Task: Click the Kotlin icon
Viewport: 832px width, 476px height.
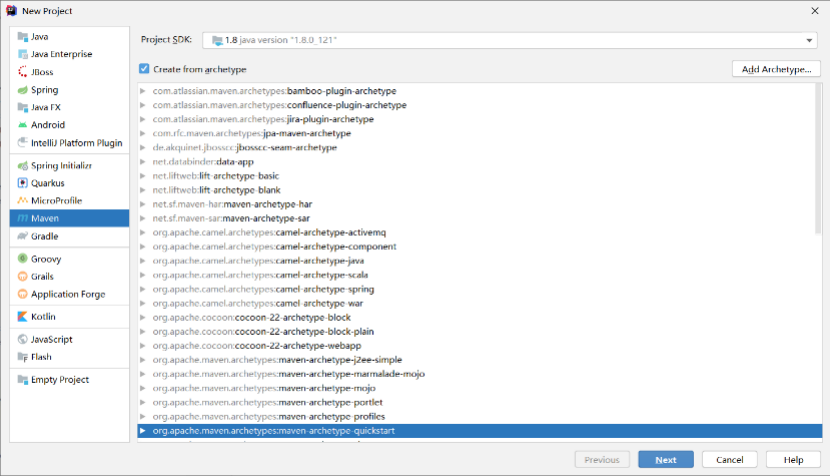Action: click(x=22, y=317)
